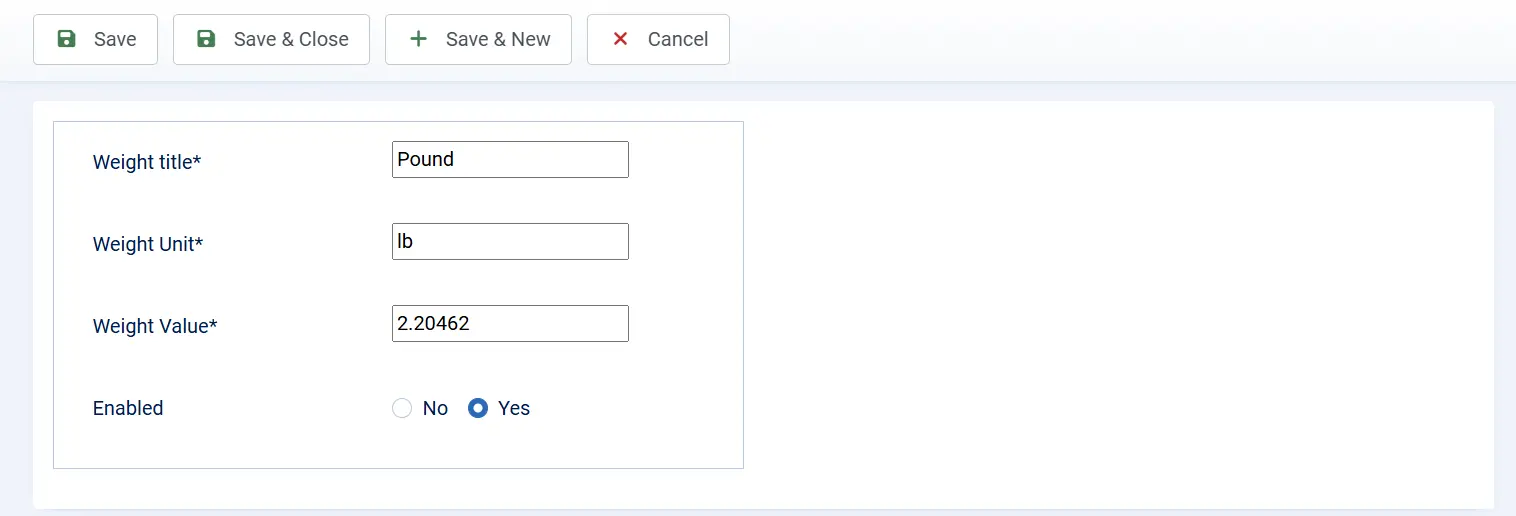Click the plus icon on Save & New
Screen dimensions: 1516x516
[x=419, y=39]
